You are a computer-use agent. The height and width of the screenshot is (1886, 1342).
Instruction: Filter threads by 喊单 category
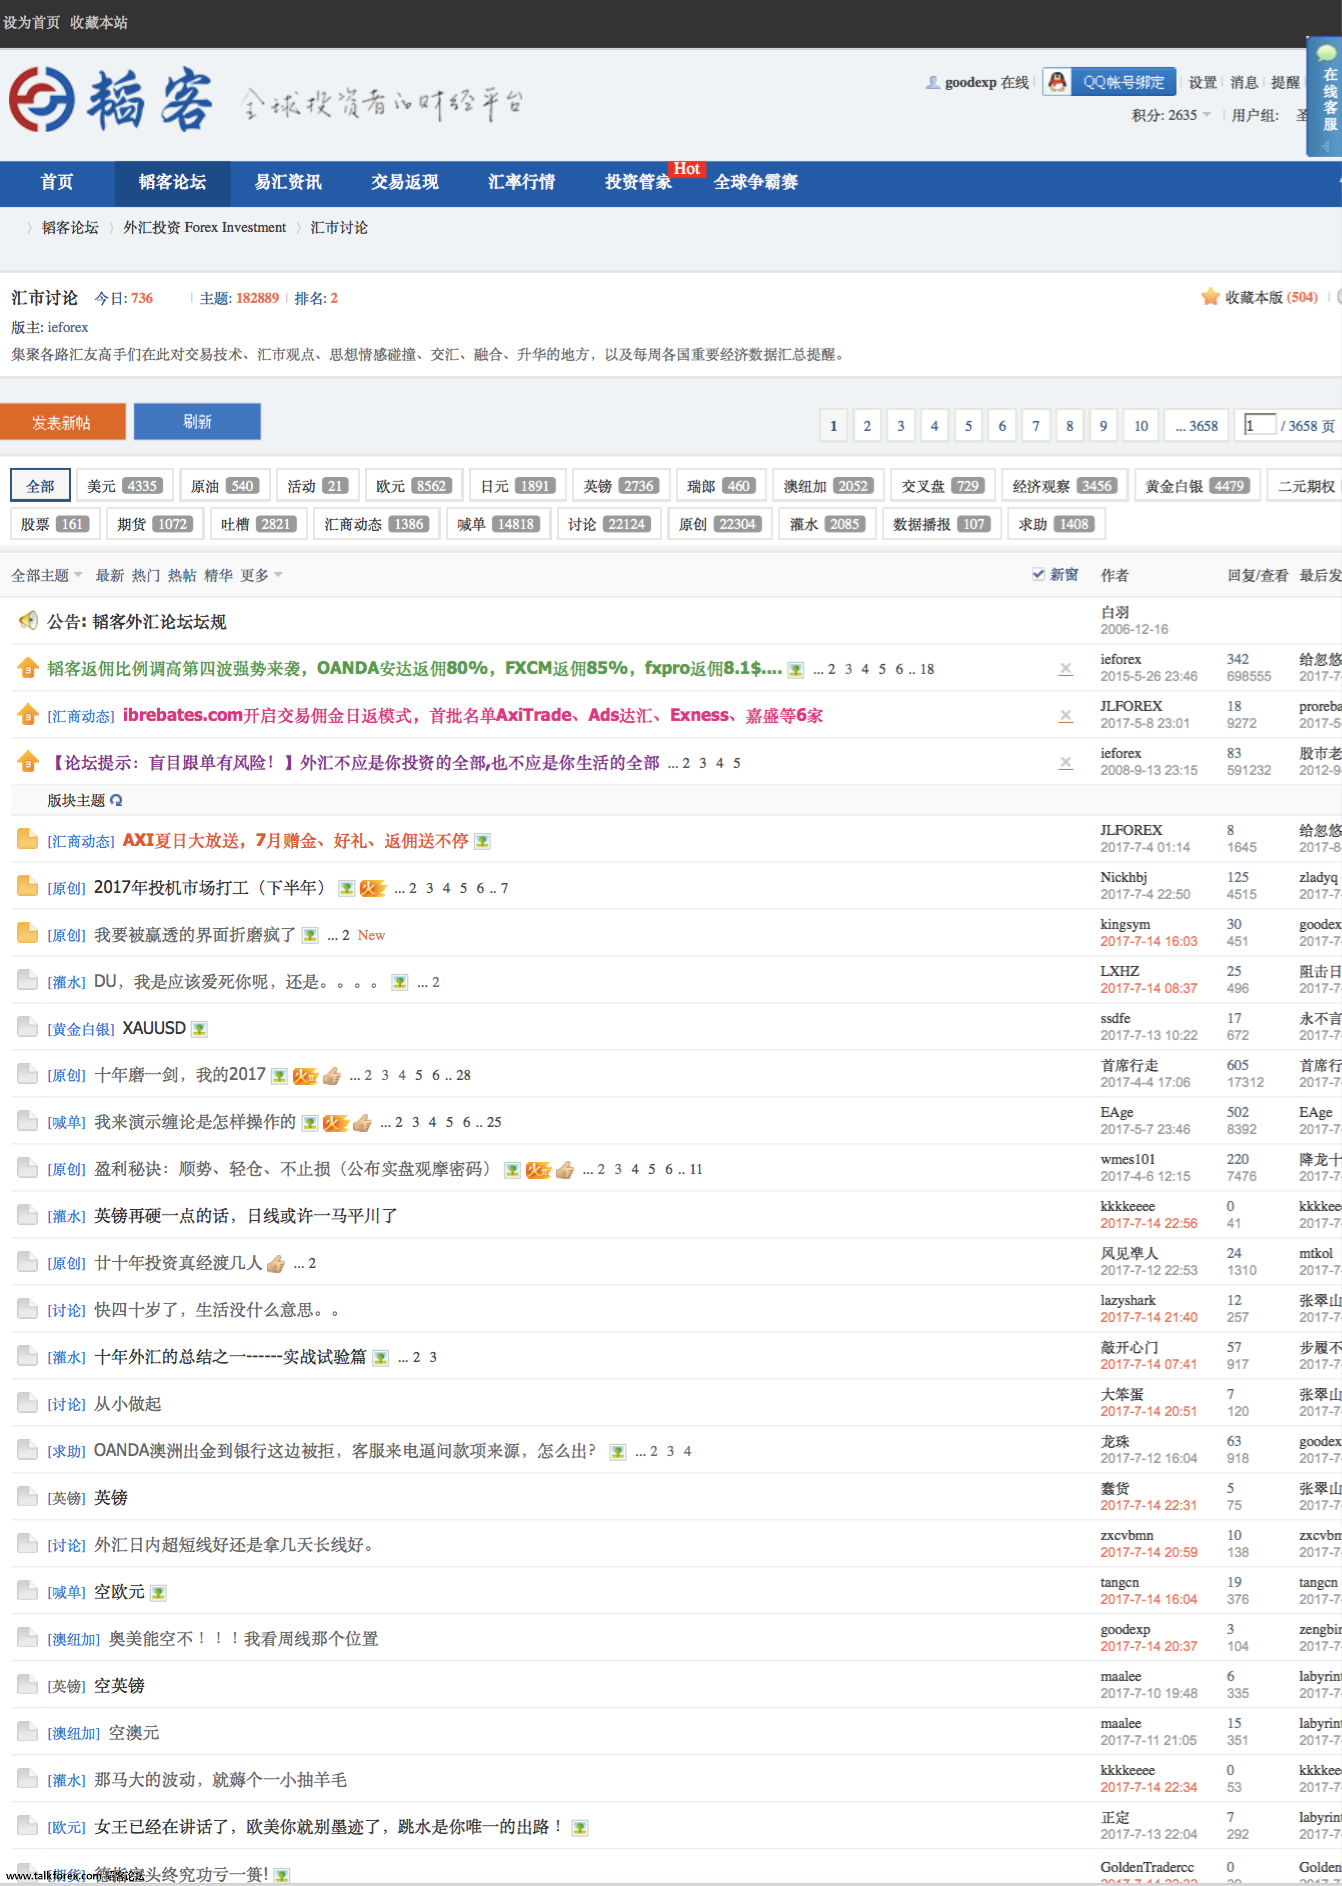[499, 524]
